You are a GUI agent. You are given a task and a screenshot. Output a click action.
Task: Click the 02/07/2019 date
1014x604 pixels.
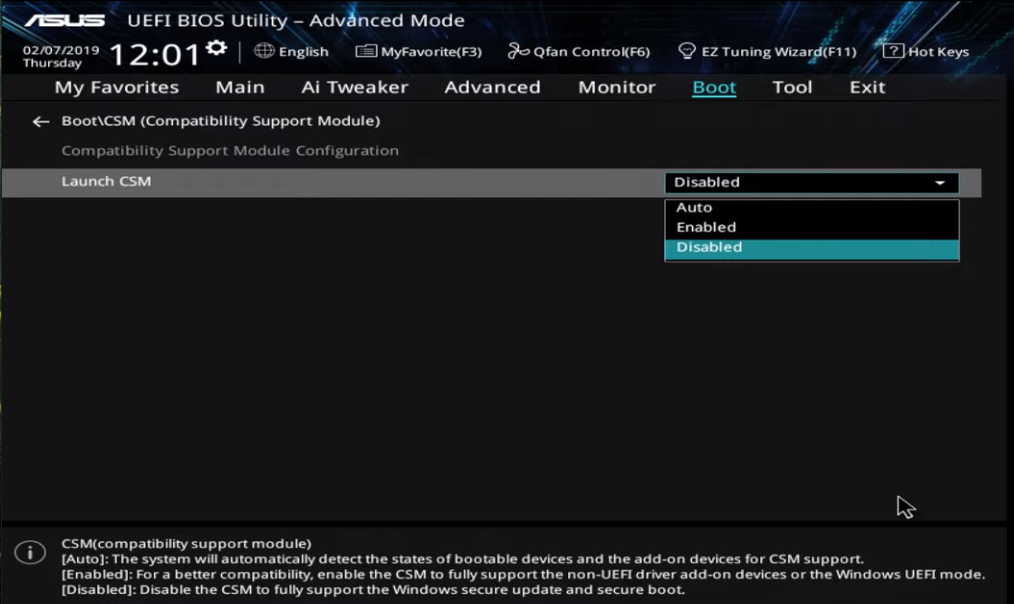click(61, 50)
